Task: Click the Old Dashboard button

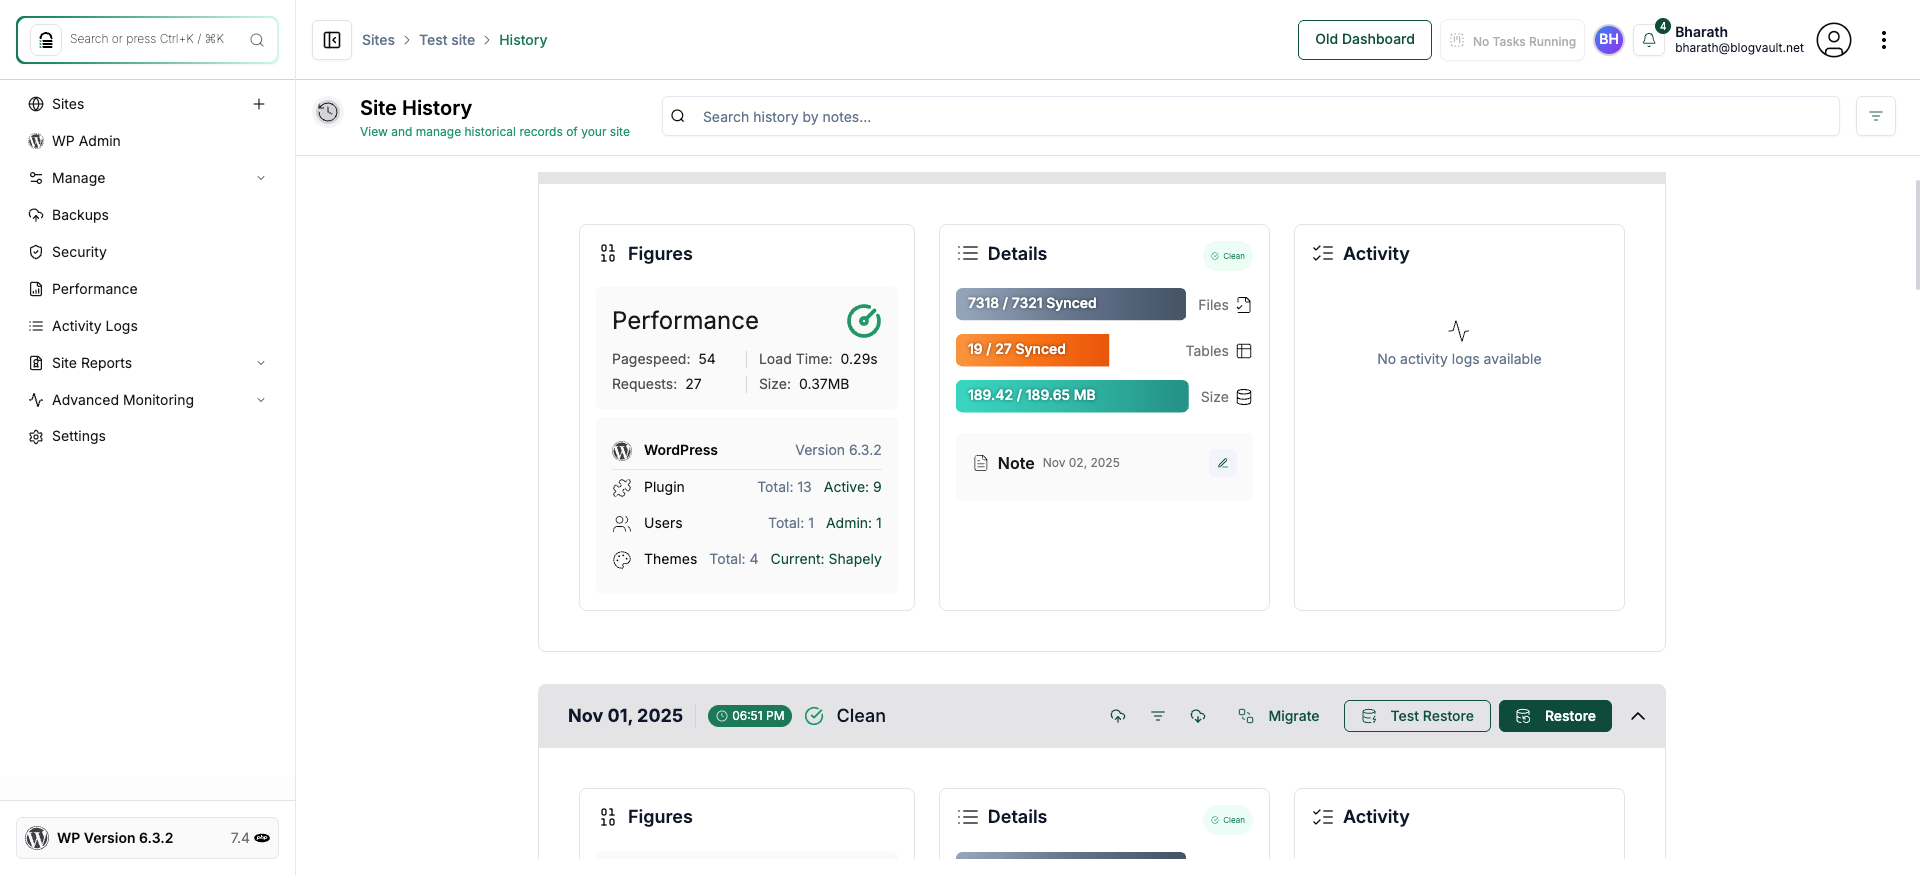Action: (x=1364, y=40)
